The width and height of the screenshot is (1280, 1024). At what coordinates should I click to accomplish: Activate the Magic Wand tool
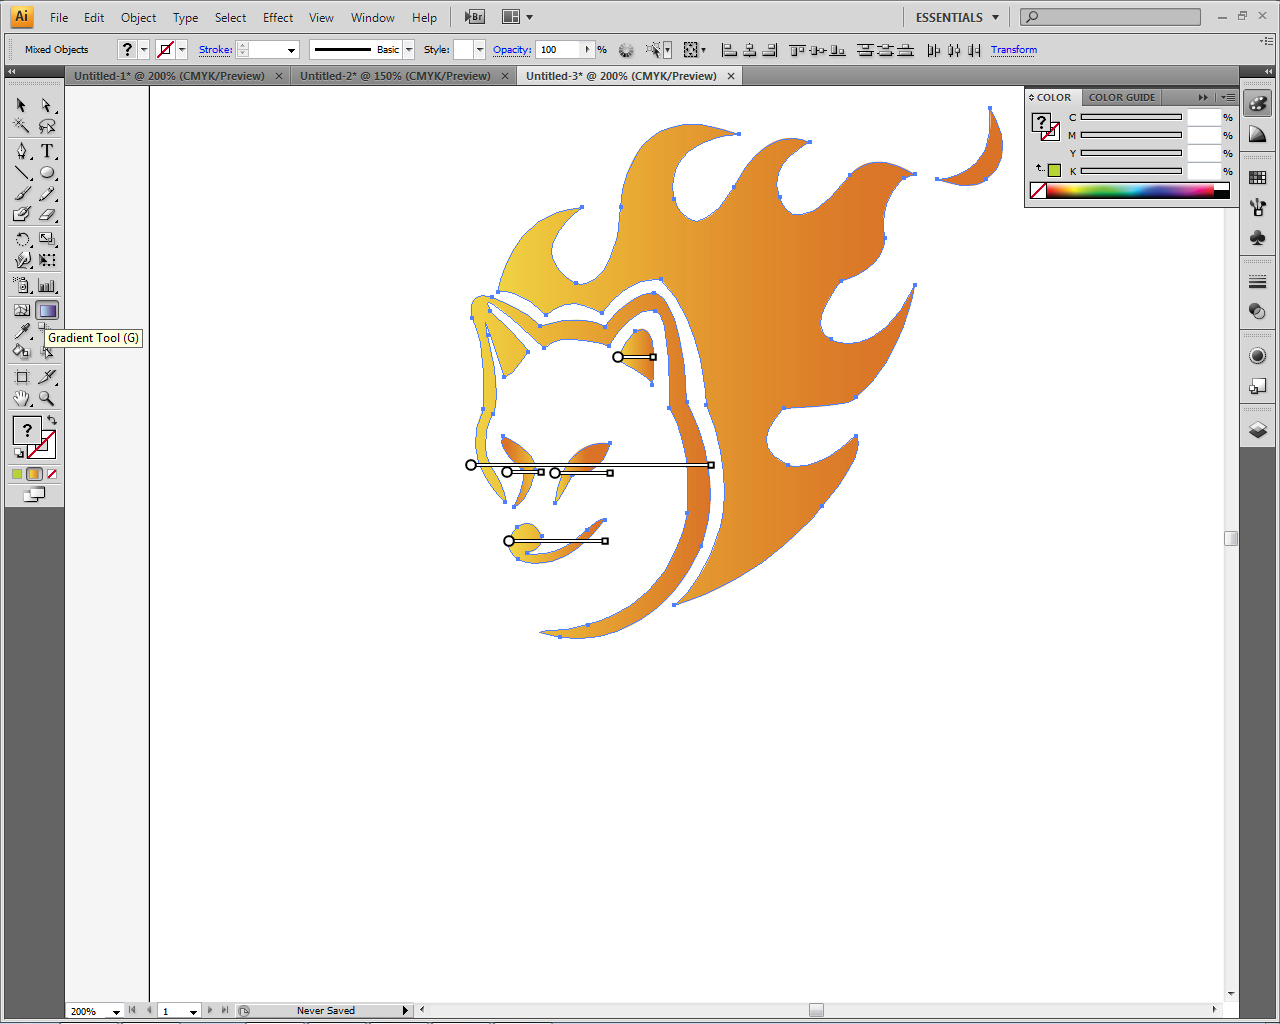click(21, 126)
